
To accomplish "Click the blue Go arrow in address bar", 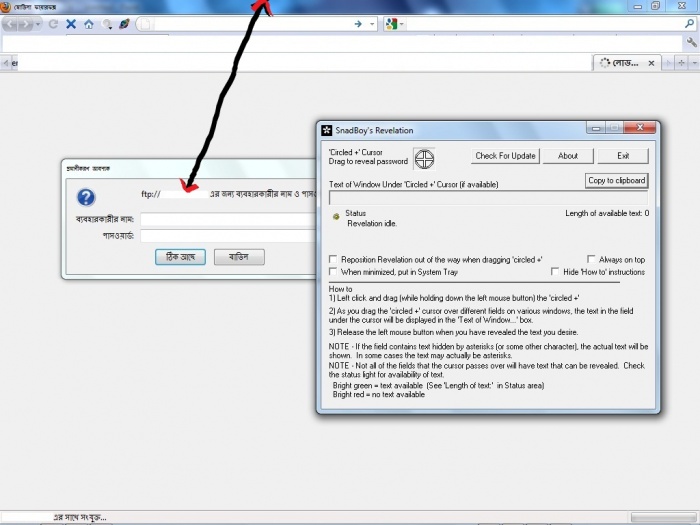I will 358,24.
